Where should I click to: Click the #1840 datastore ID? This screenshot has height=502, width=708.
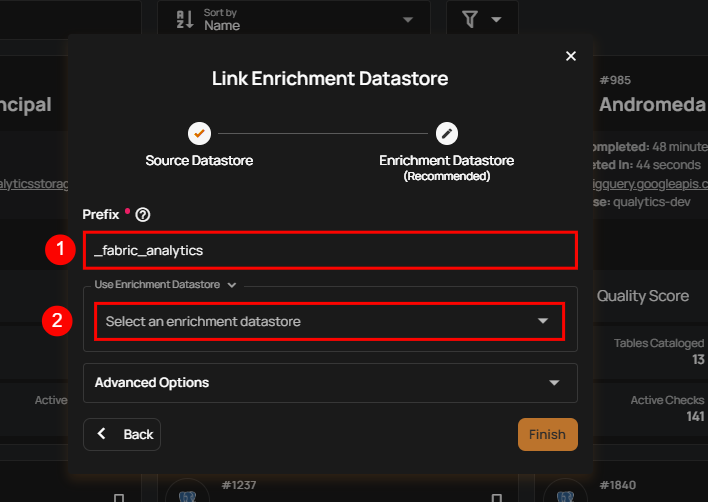point(618,485)
